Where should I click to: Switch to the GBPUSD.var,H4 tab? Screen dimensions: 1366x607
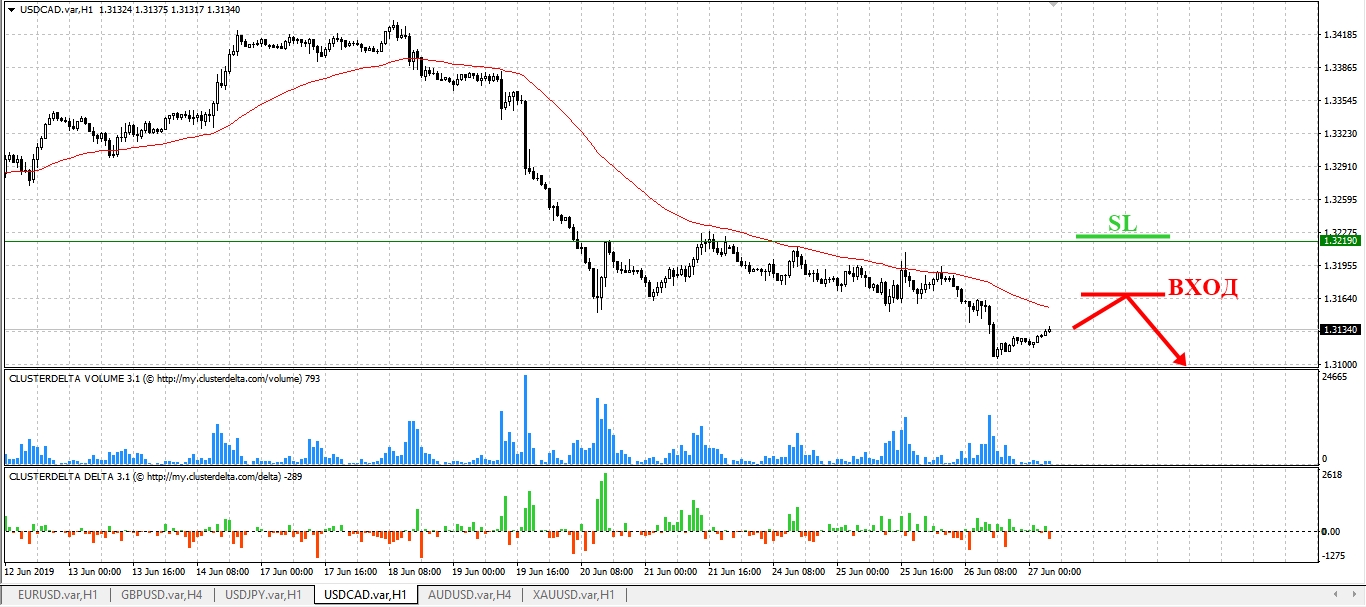161,595
